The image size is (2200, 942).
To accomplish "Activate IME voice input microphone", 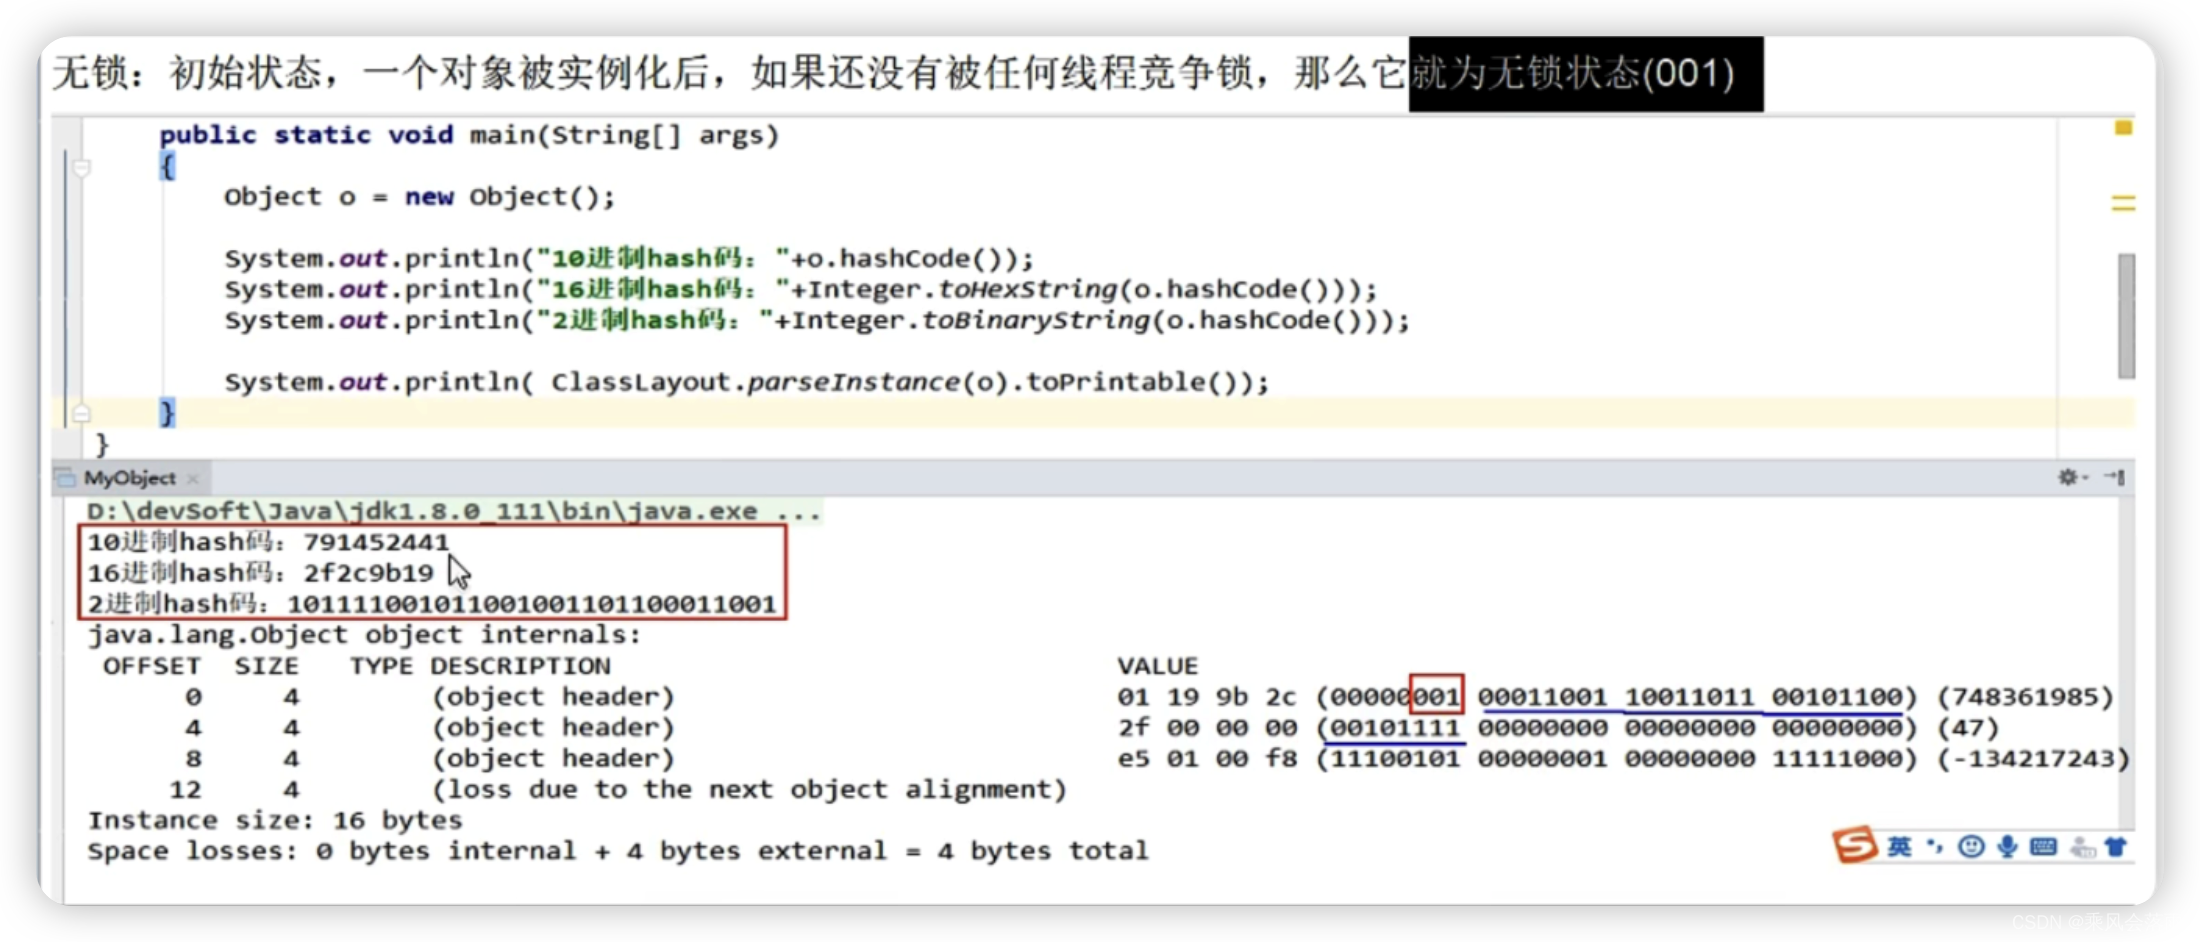I will (x=2007, y=847).
